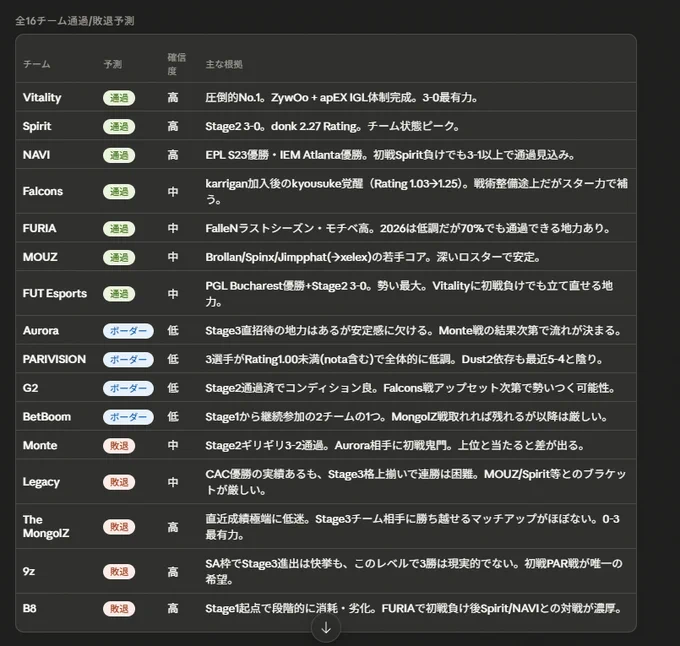Screen dimensions: 680x646
Task: Select the Legacy team name cell
Action: [41, 482]
